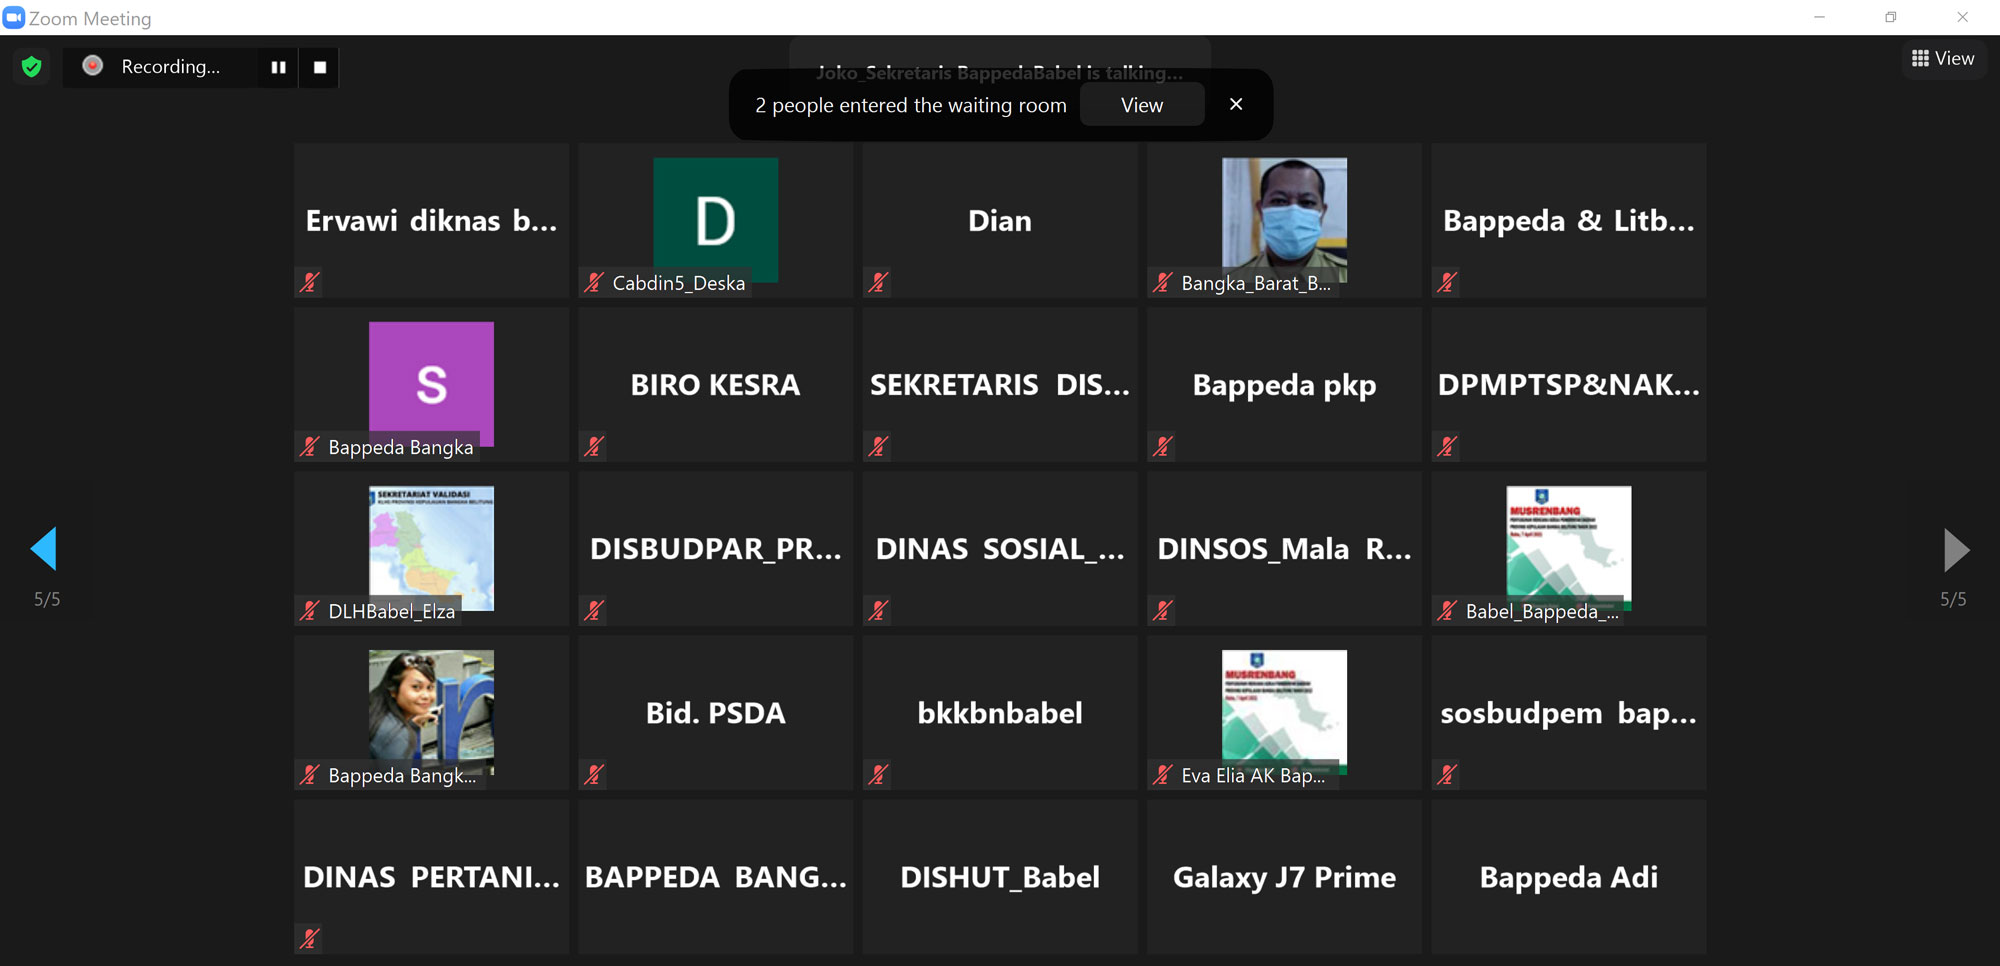The height and width of the screenshot is (966, 2000).
Task: Click muted mic icon on Cabdin5_Deska tile
Action: tap(594, 283)
